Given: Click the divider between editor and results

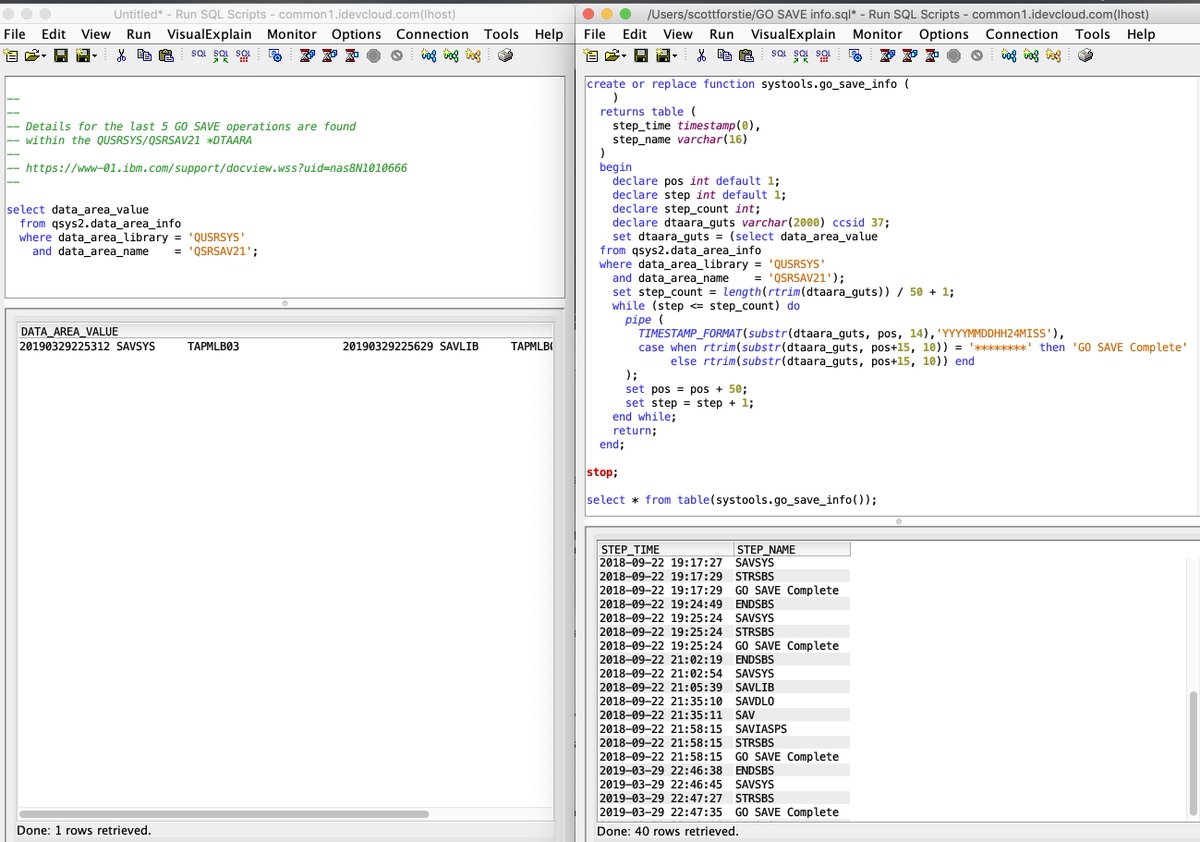Looking at the screenshot, I should point(898,521).
